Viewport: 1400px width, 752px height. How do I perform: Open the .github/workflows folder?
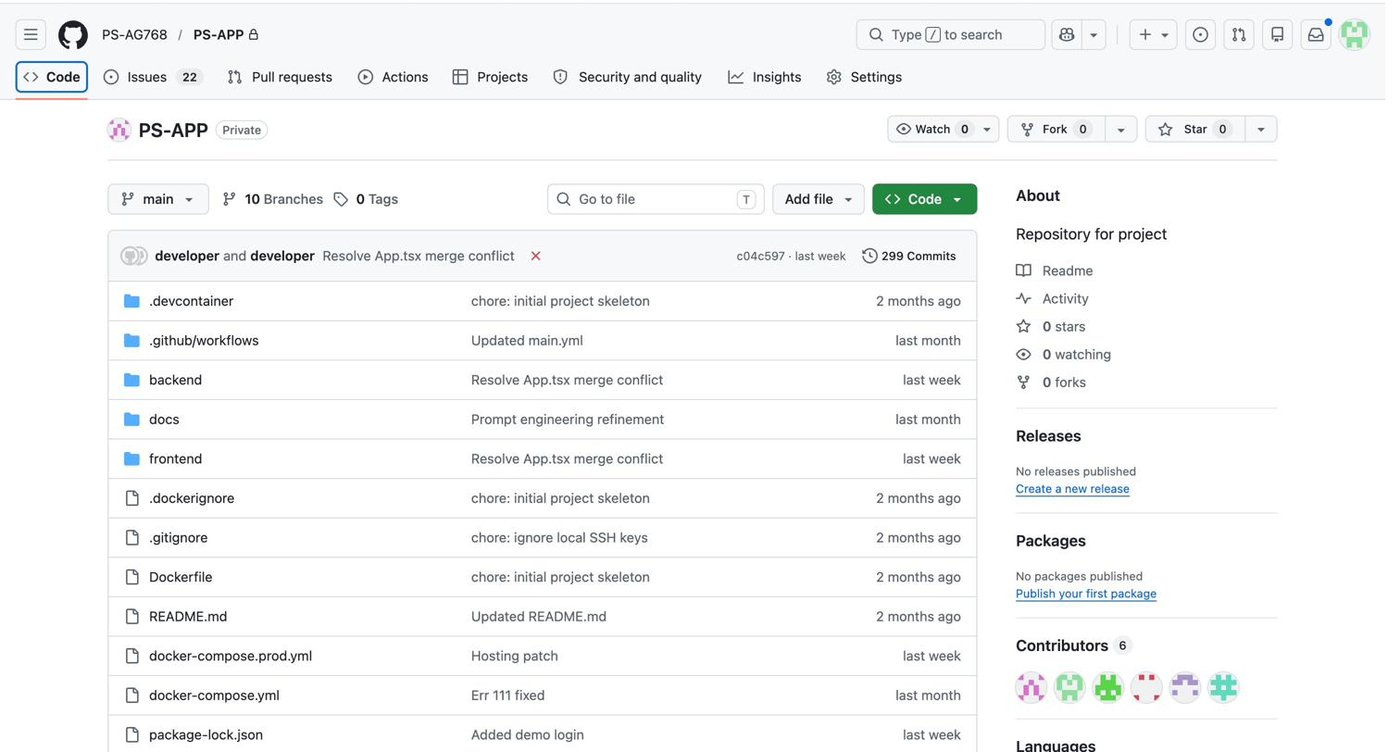tap(204, 341)
